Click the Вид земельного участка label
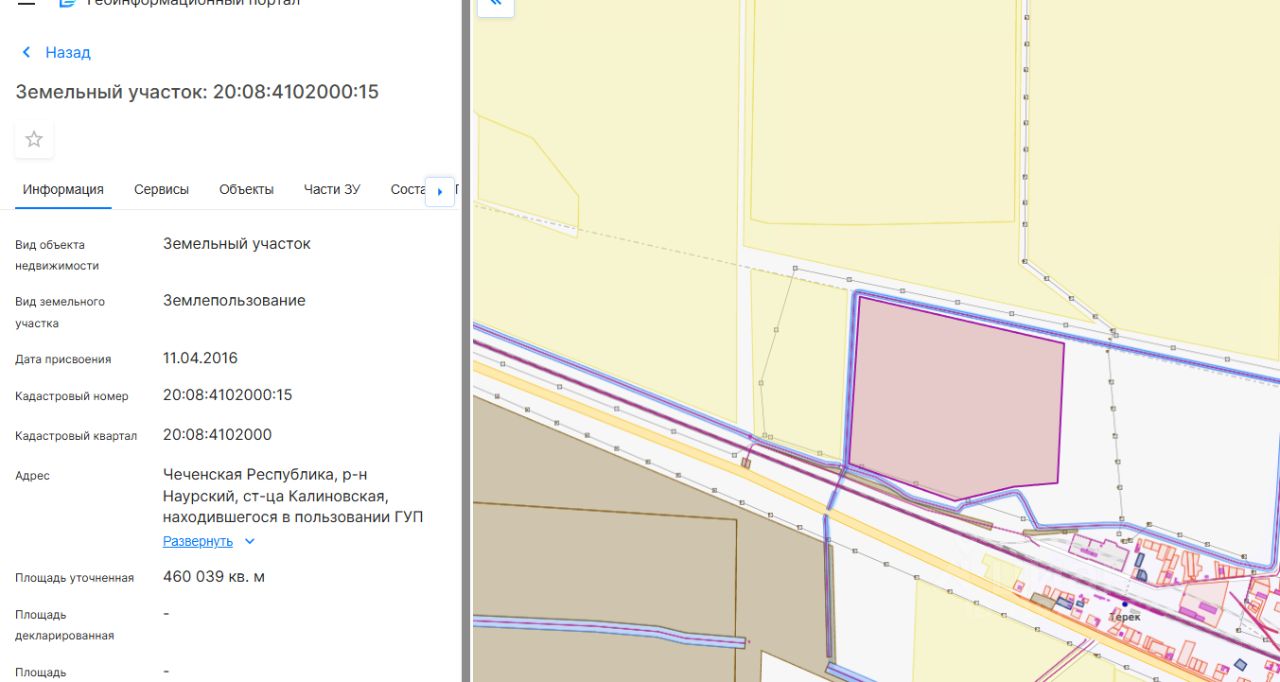The width and height of the screenshot is (1280, 682). tap(60, 312)
